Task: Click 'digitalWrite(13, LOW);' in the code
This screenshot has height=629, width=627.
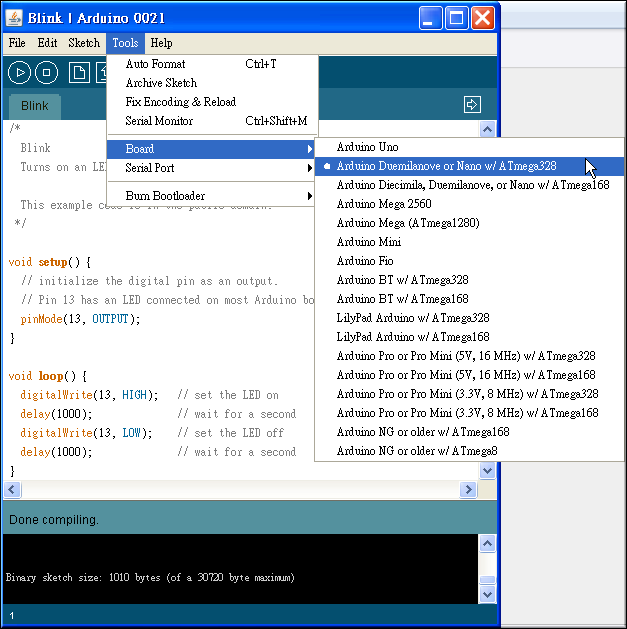Action: coord(86,433)
